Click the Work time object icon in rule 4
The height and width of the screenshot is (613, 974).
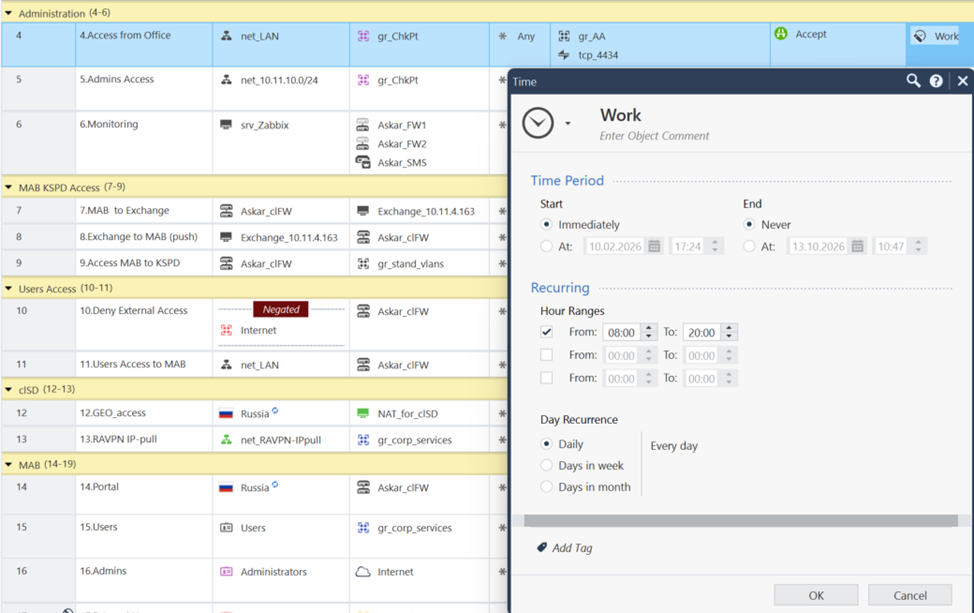point(920,36)
